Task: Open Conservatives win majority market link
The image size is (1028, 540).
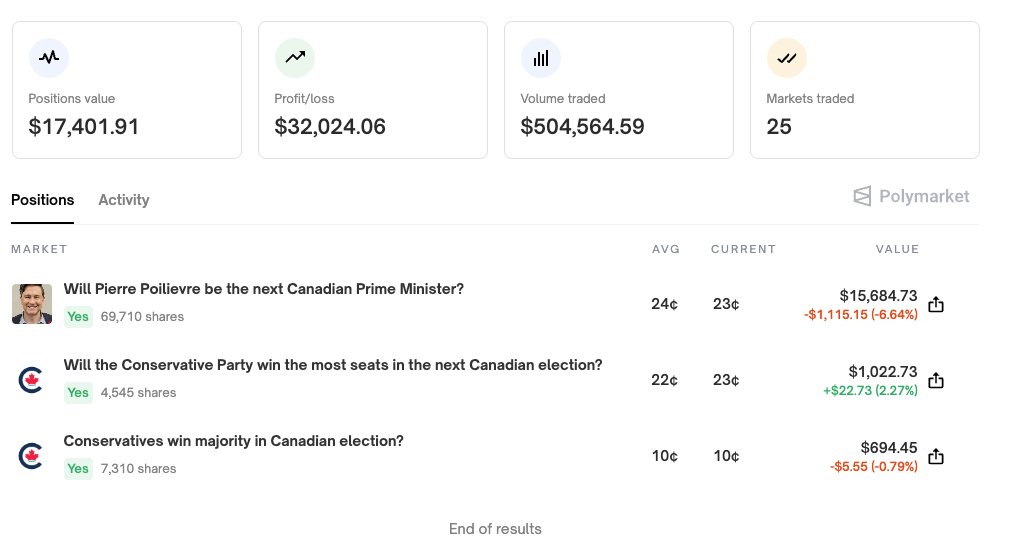Action: 233,441
